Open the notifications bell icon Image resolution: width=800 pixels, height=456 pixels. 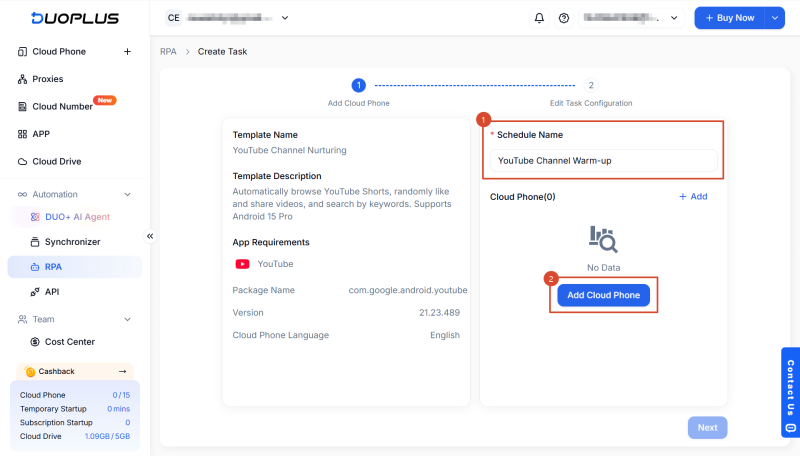coord(539,18)
